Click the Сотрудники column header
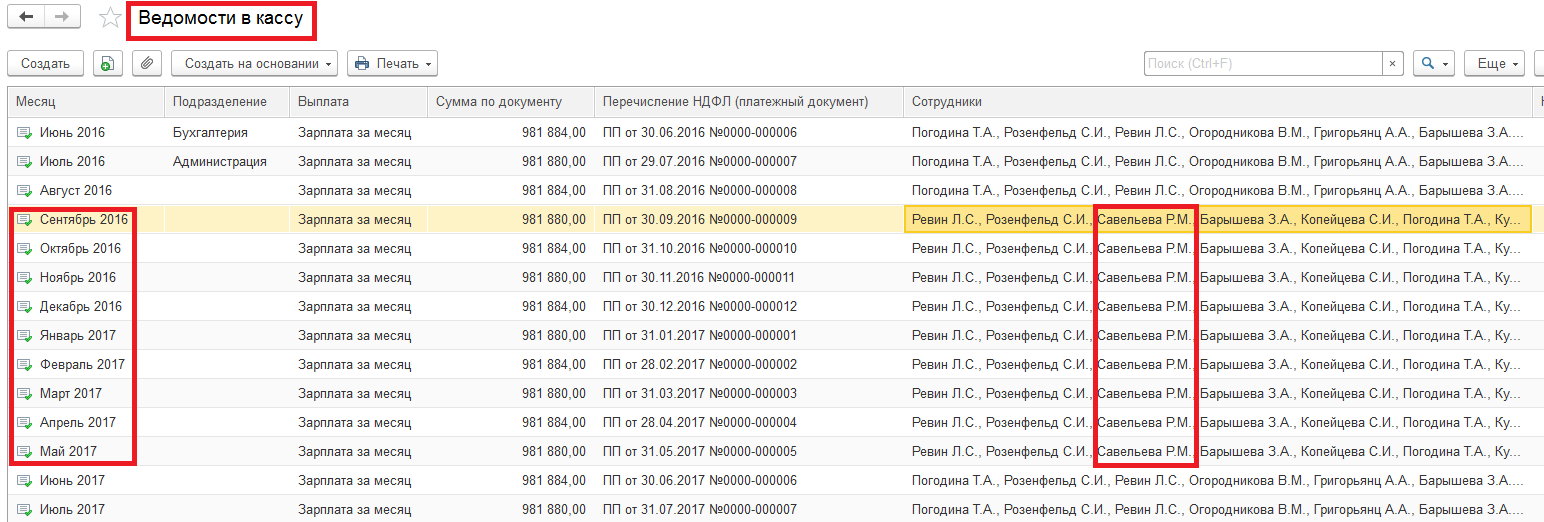 [1217, 102]
